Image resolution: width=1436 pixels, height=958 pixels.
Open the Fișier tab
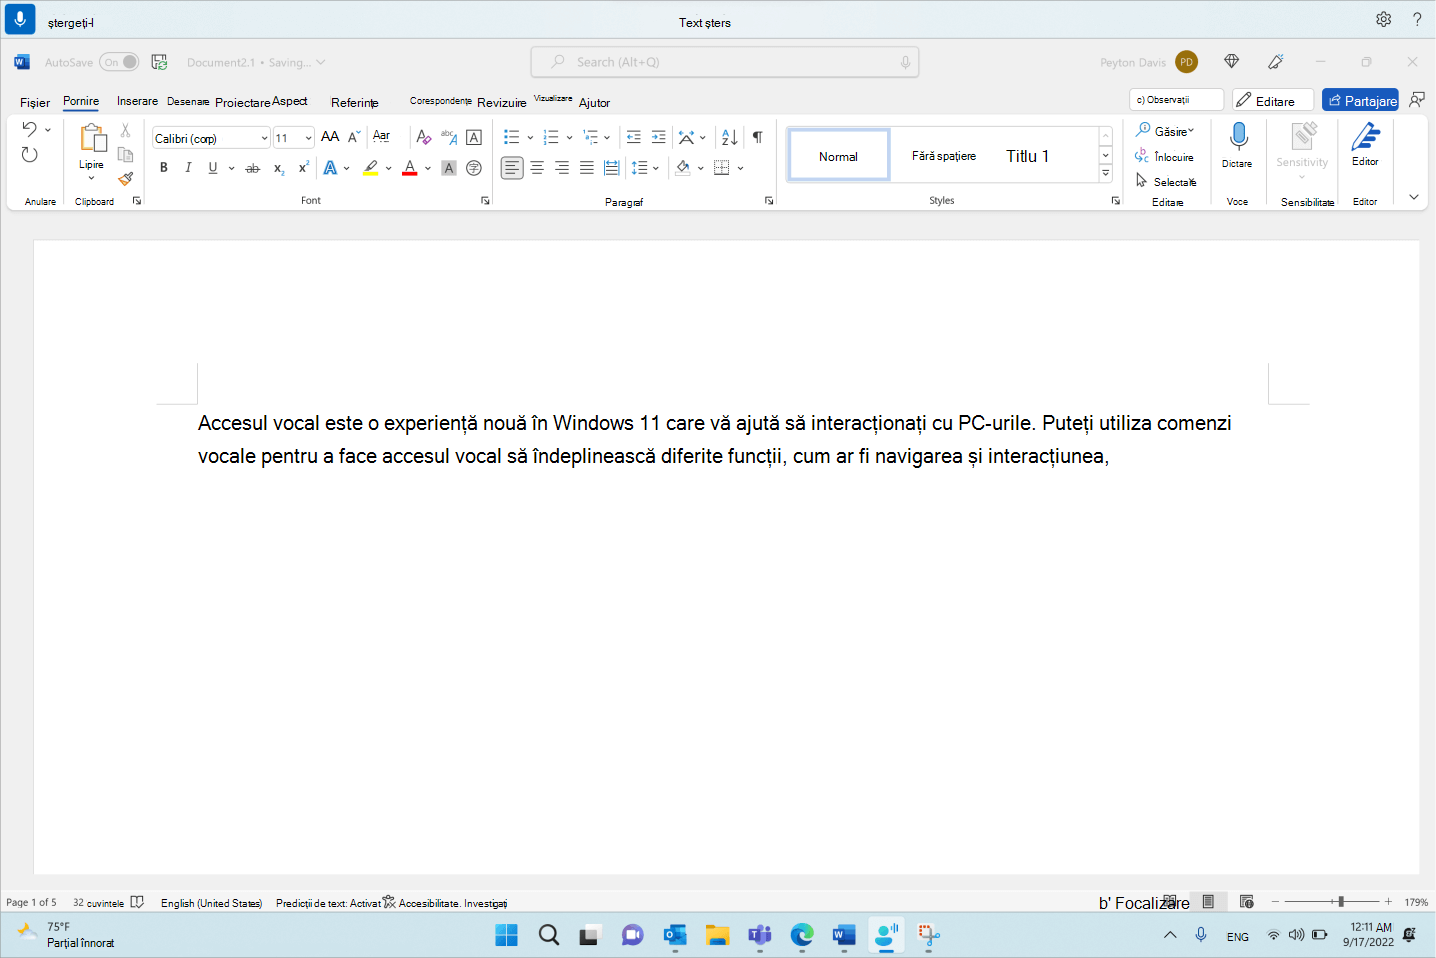coord(35,102)
